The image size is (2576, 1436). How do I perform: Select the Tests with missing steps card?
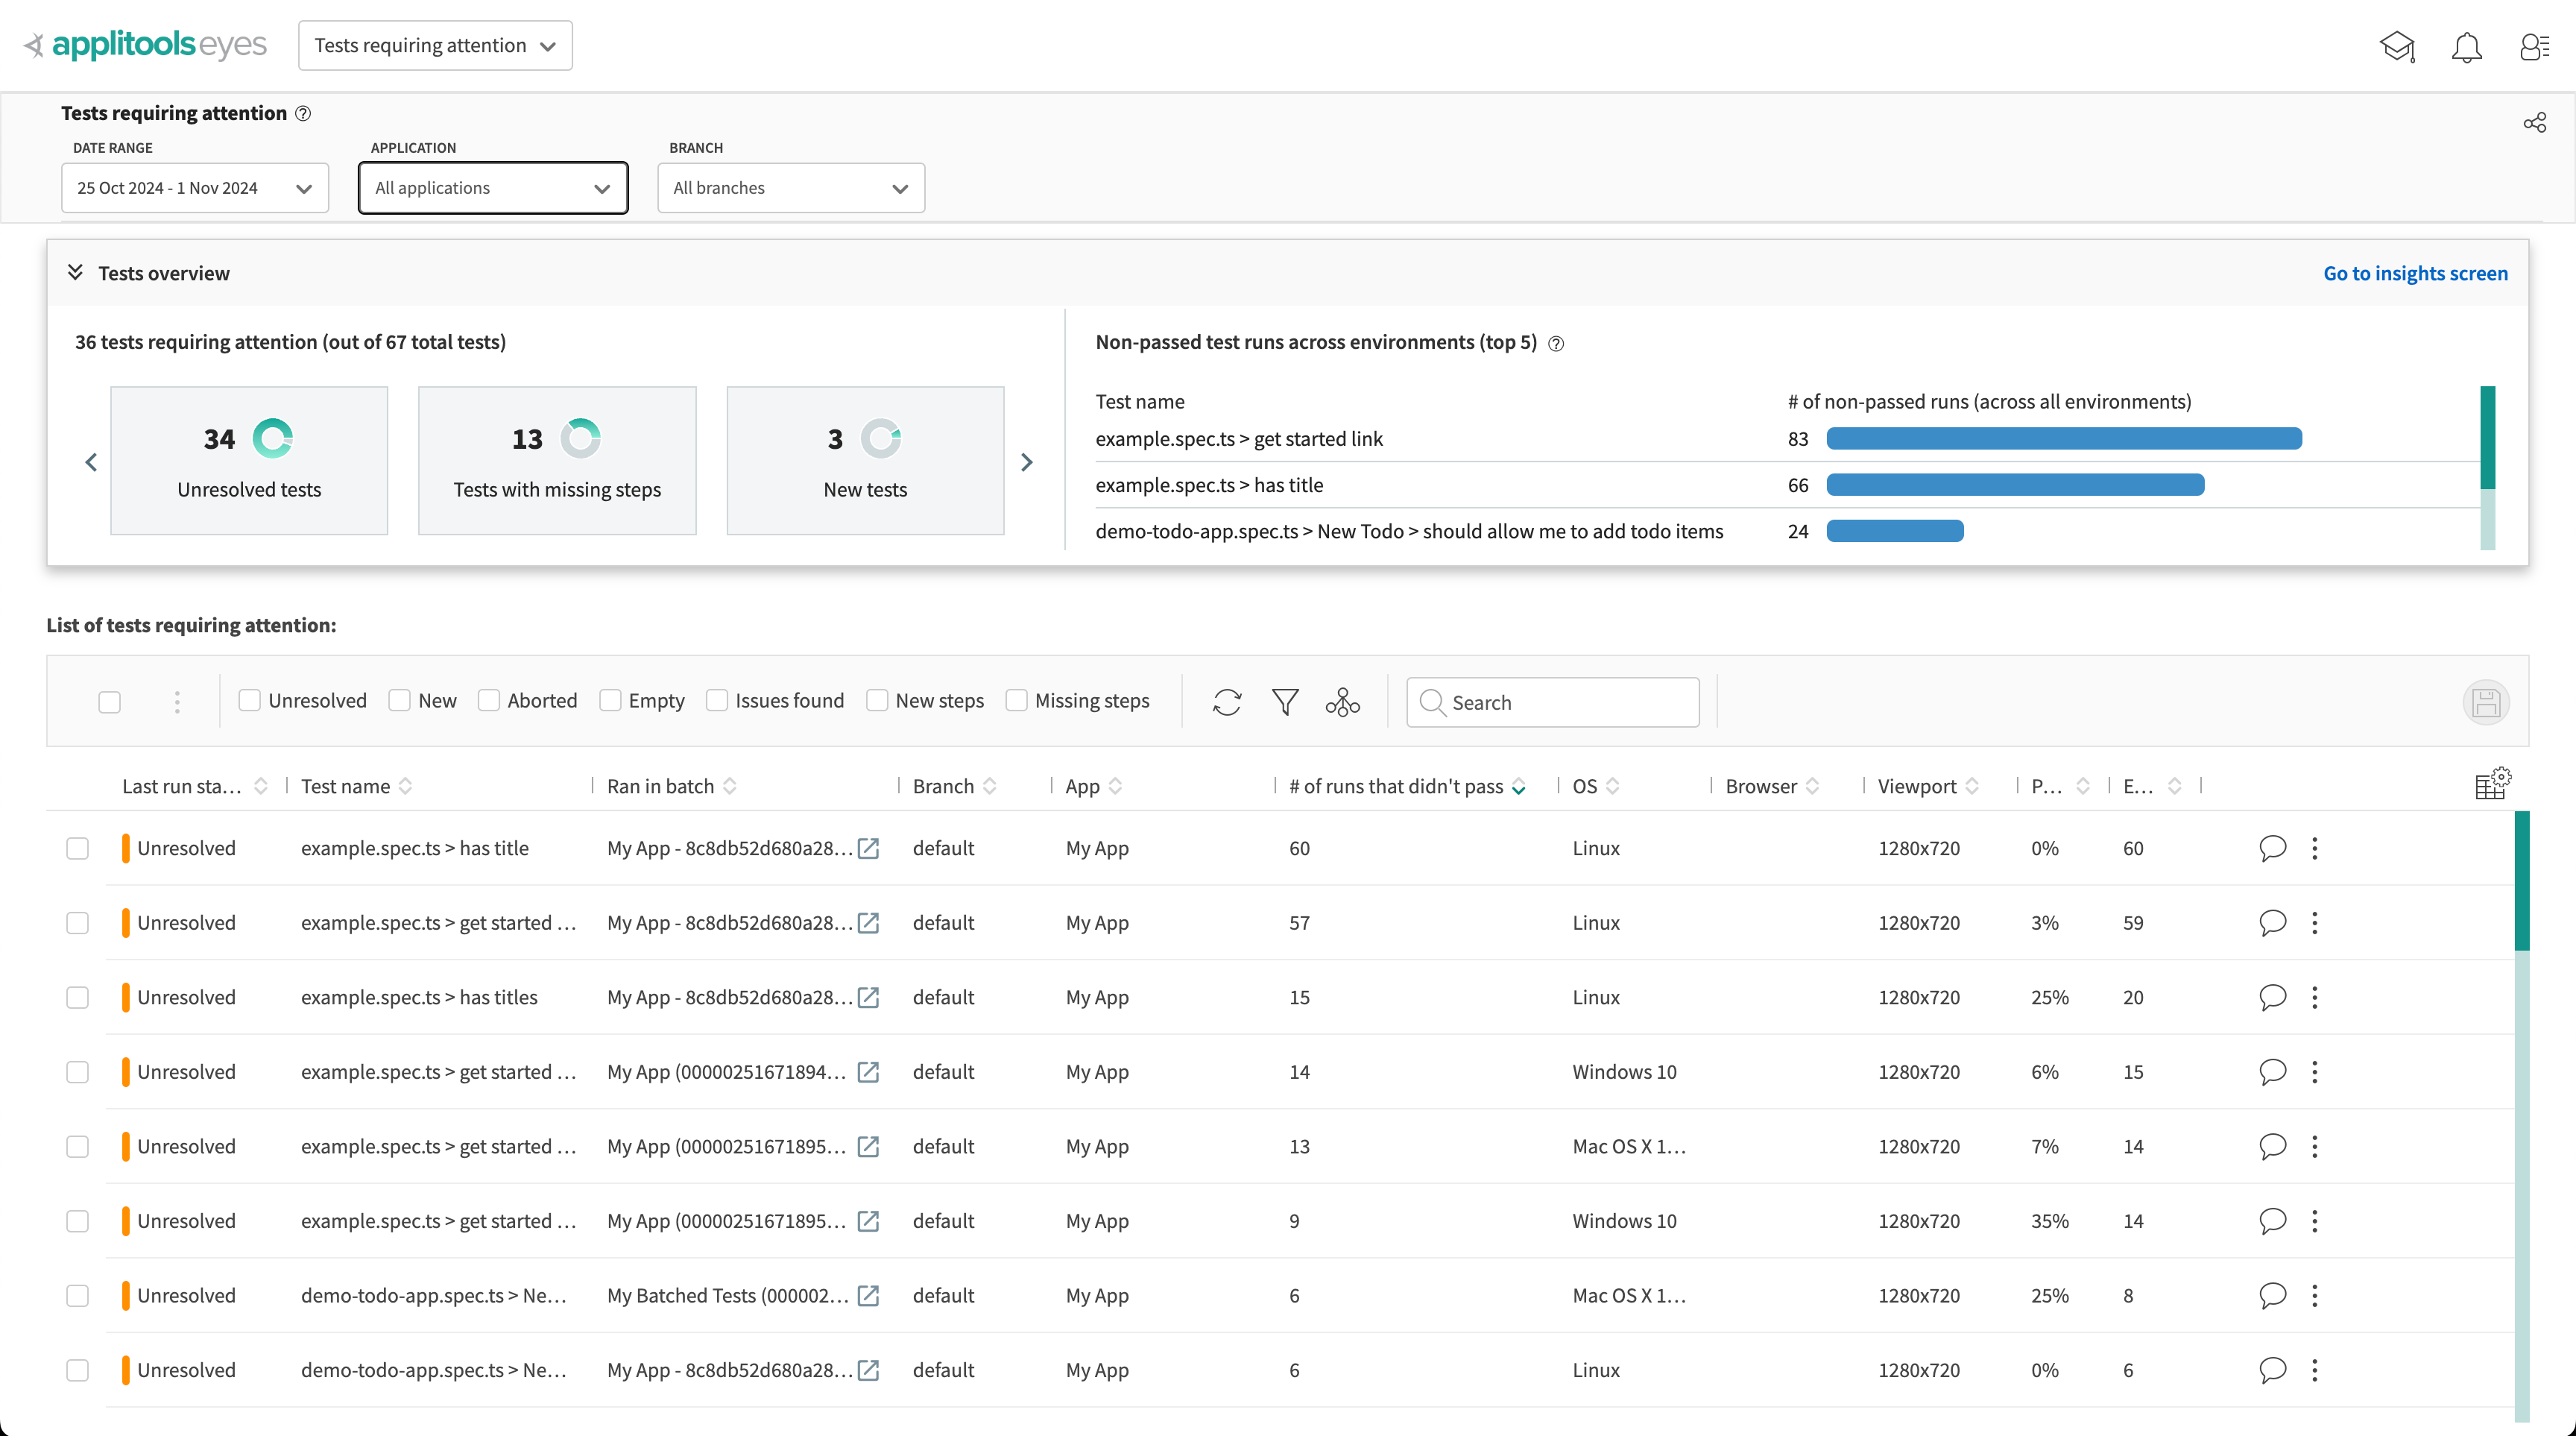coord(557,461)
